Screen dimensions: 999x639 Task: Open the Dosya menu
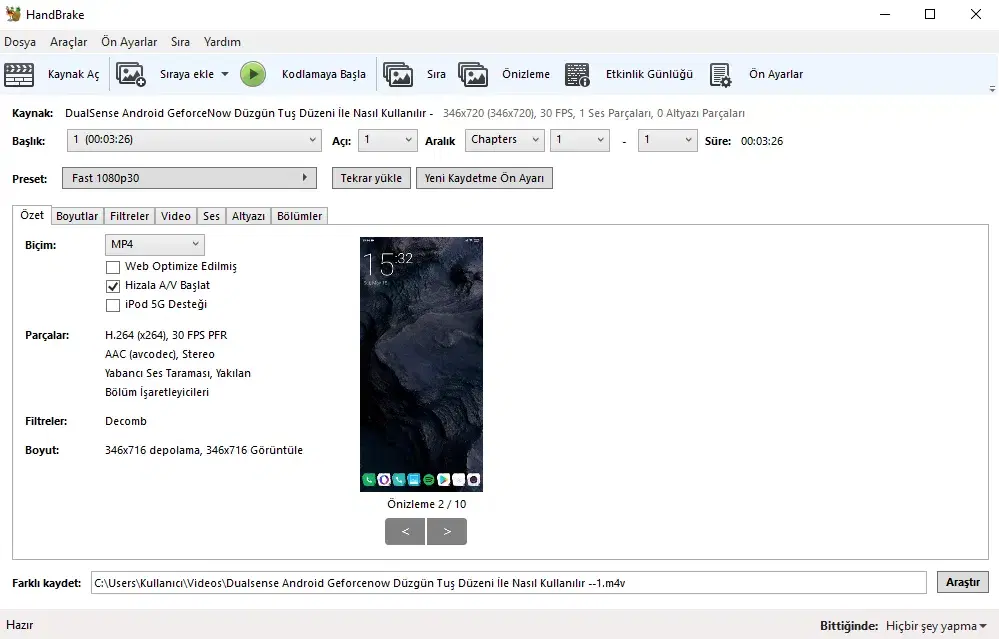pyautogui.click(x=20, y=42)
